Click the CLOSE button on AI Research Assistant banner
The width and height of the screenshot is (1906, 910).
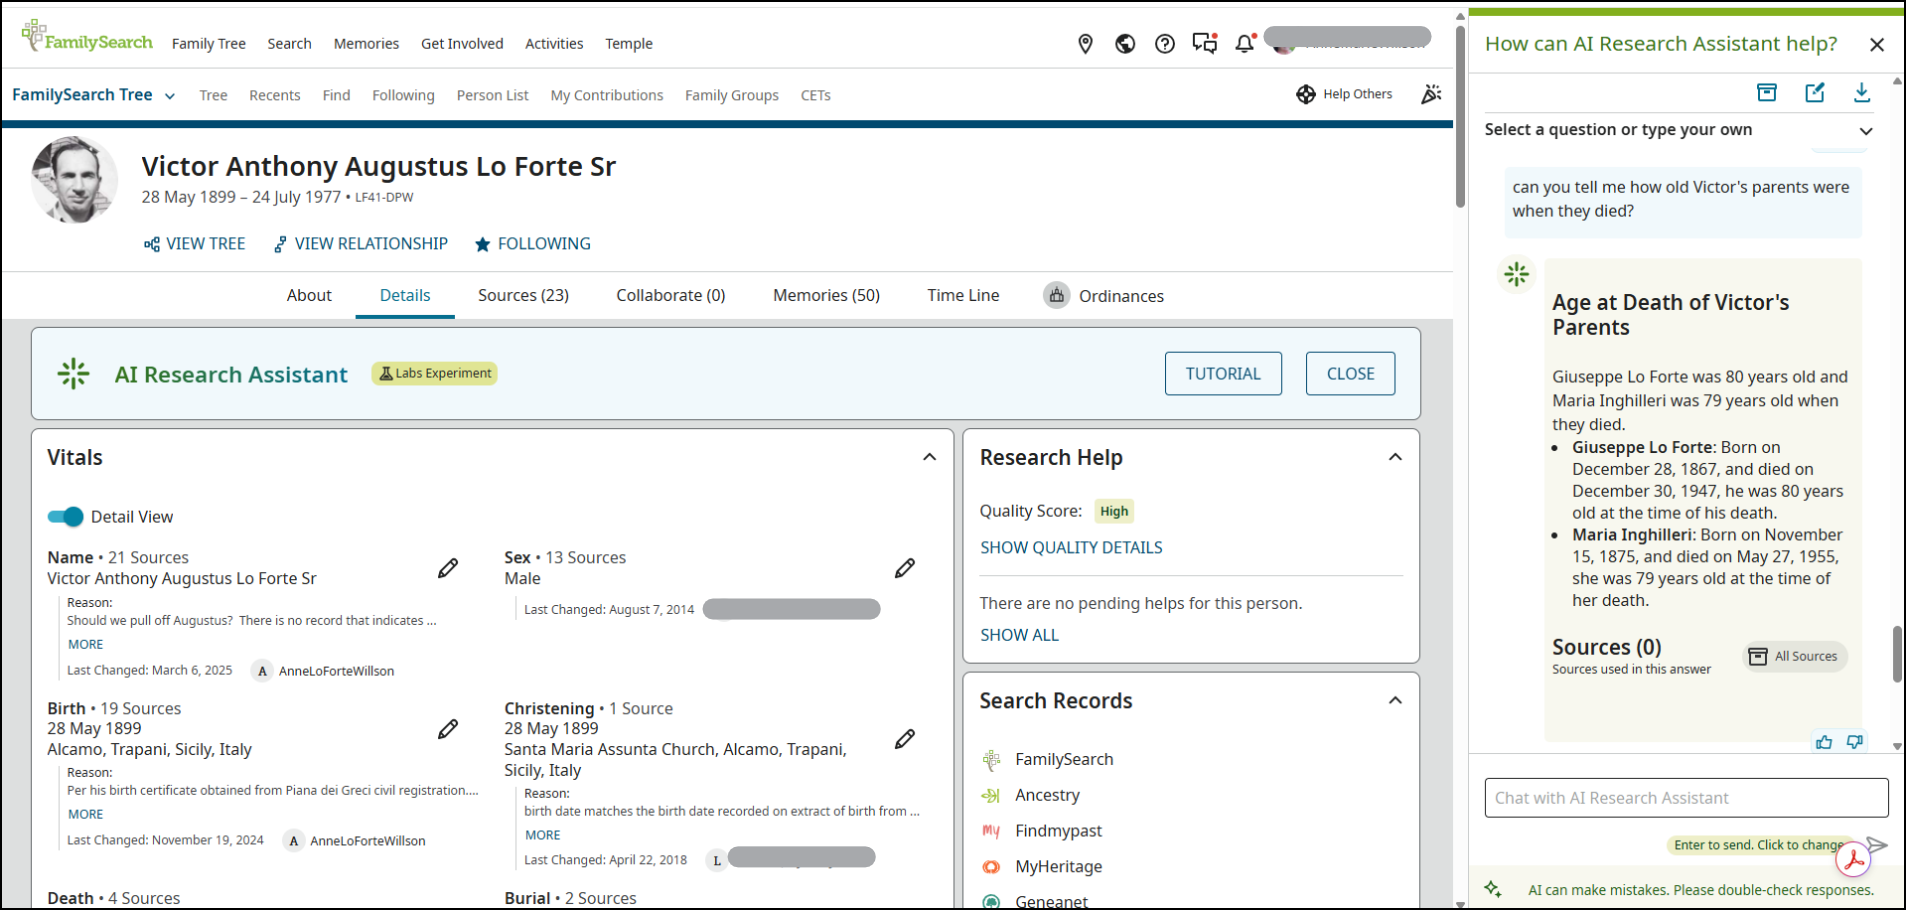[x=1350, y=374]
